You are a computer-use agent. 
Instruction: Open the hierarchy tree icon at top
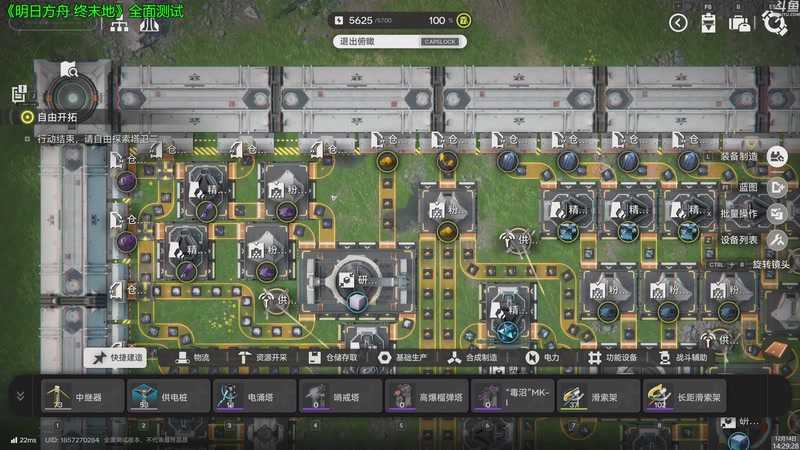(x=119, y=25)
